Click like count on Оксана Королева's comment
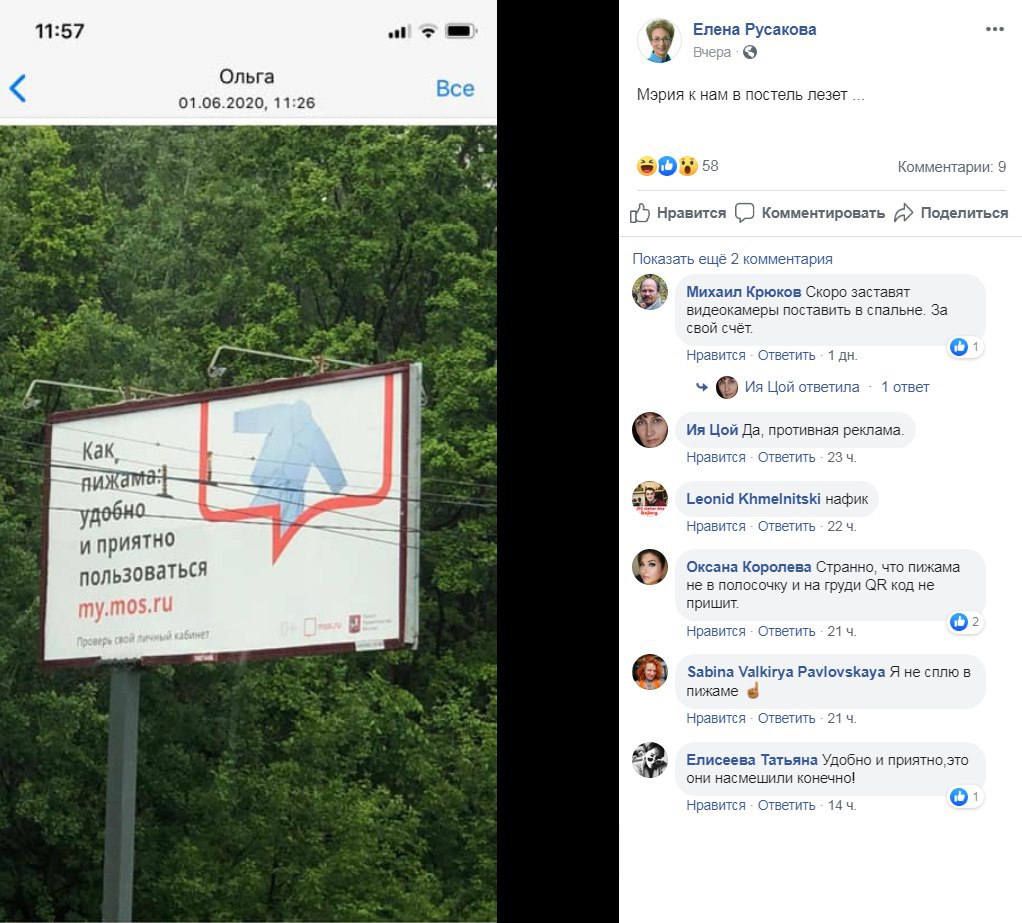This screenshot has width=1022, height=923. (x=965, y=622)
